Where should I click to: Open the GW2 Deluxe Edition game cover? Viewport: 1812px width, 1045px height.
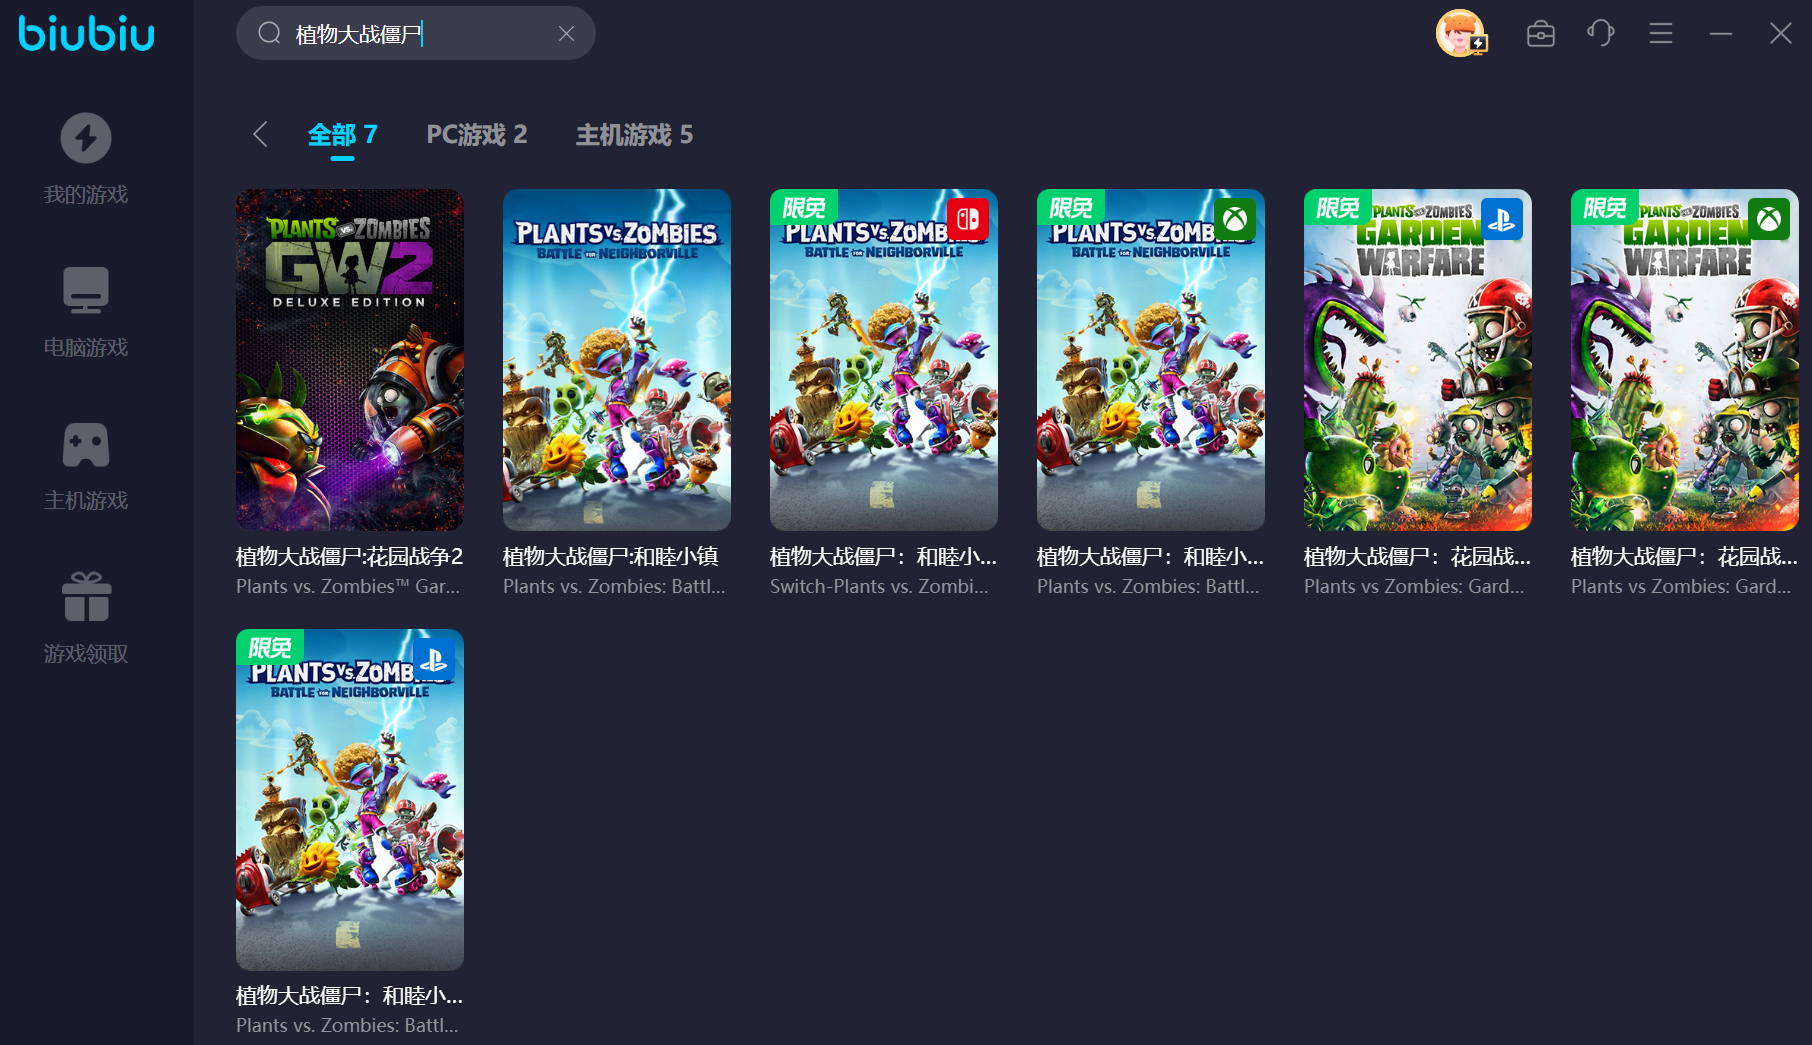(350, 360)
